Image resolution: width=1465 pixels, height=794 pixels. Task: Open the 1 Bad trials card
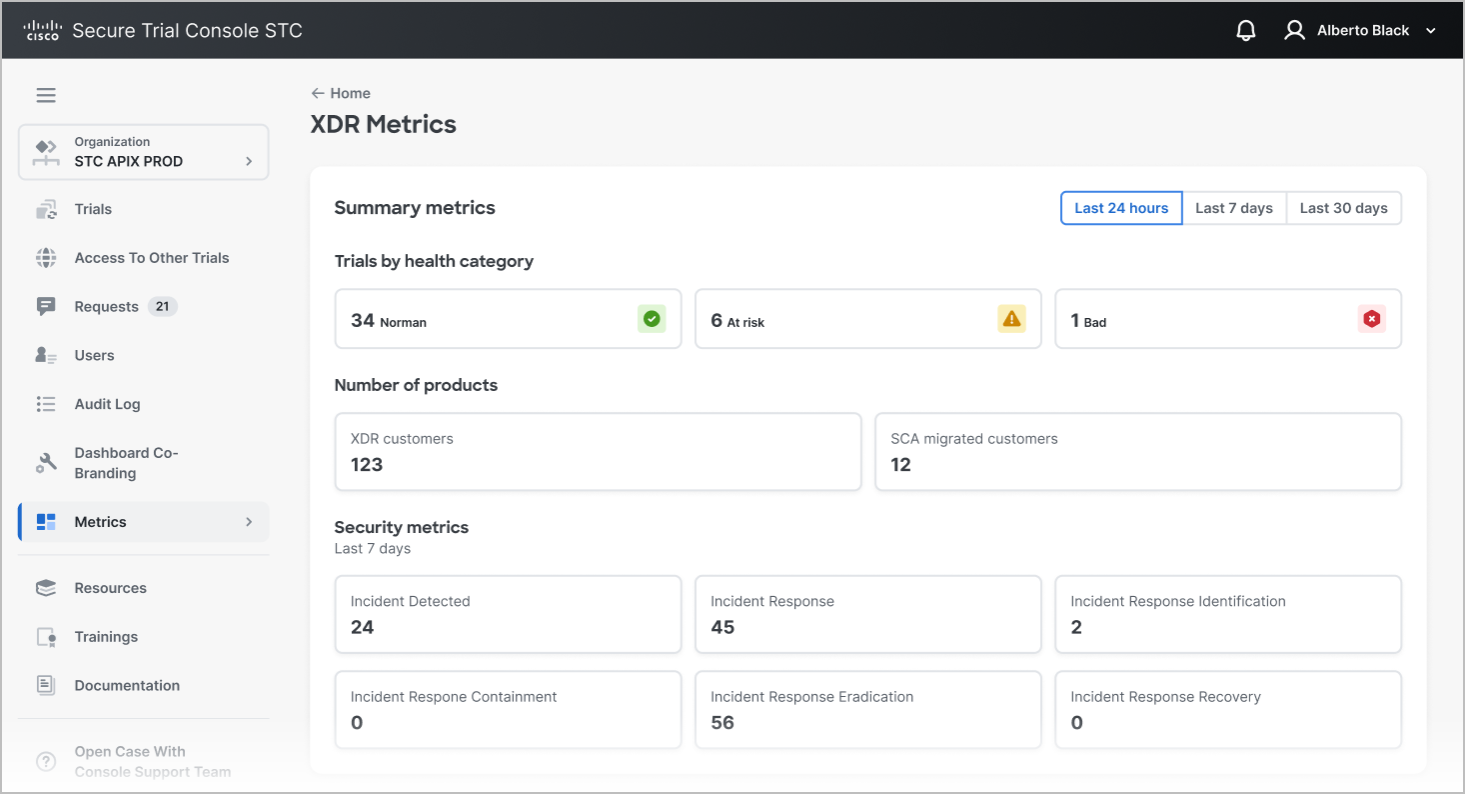coord(1228,319)
